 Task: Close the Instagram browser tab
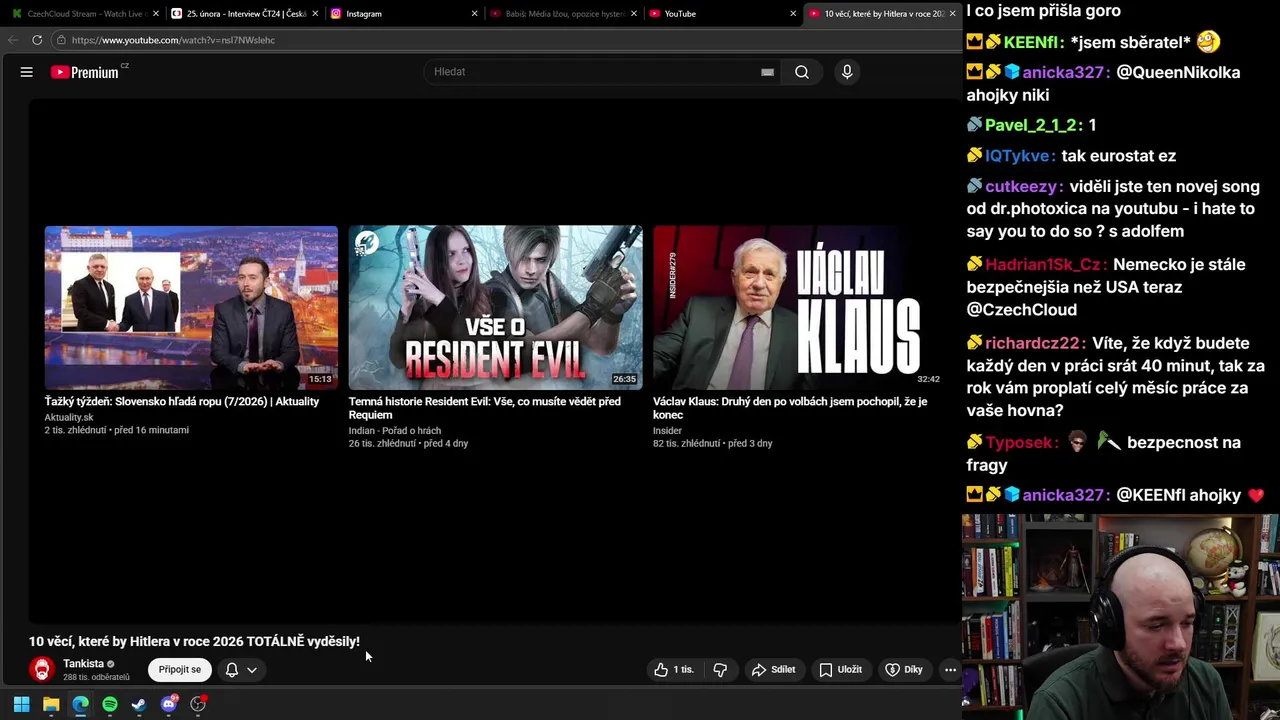click(x=474, y=14)
